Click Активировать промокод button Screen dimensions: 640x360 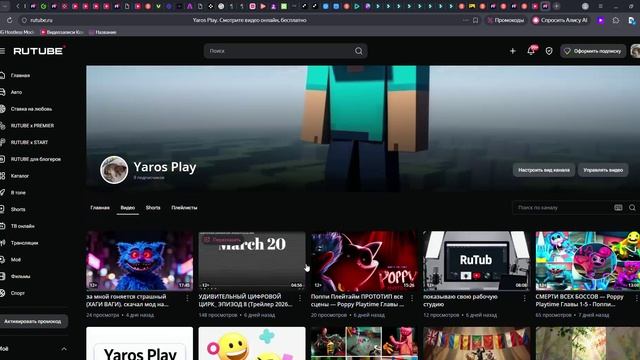[33, 322]
